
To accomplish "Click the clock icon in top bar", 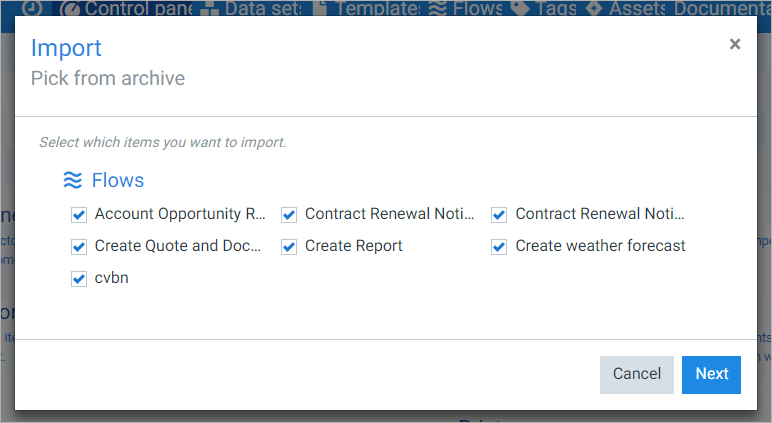I will pyautogui.click(x=32, y=7).
